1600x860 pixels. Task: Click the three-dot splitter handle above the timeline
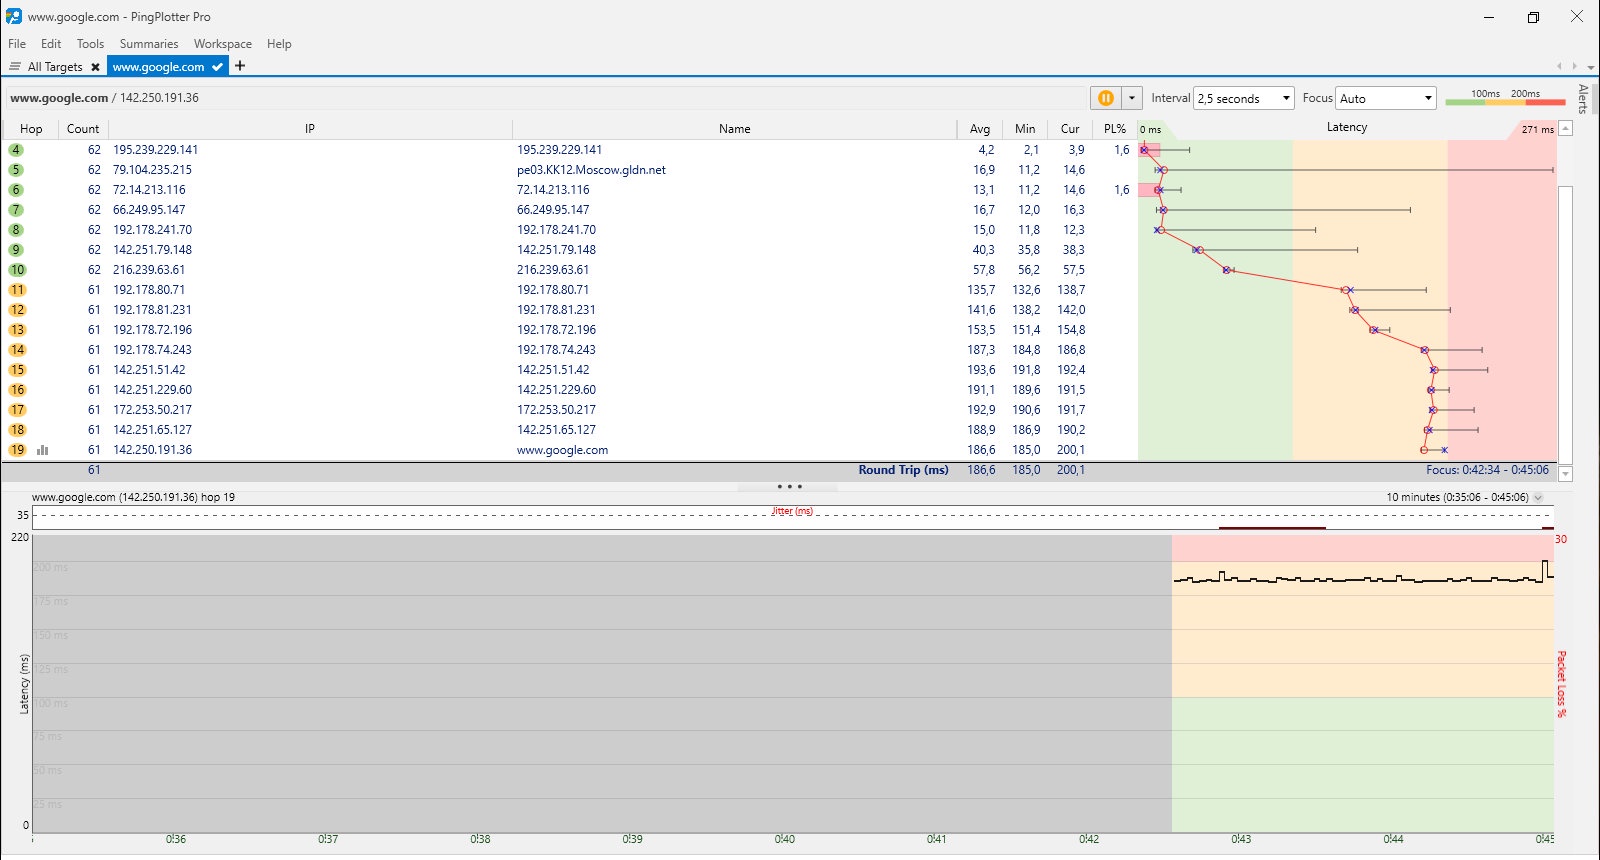tap(790, 487)
